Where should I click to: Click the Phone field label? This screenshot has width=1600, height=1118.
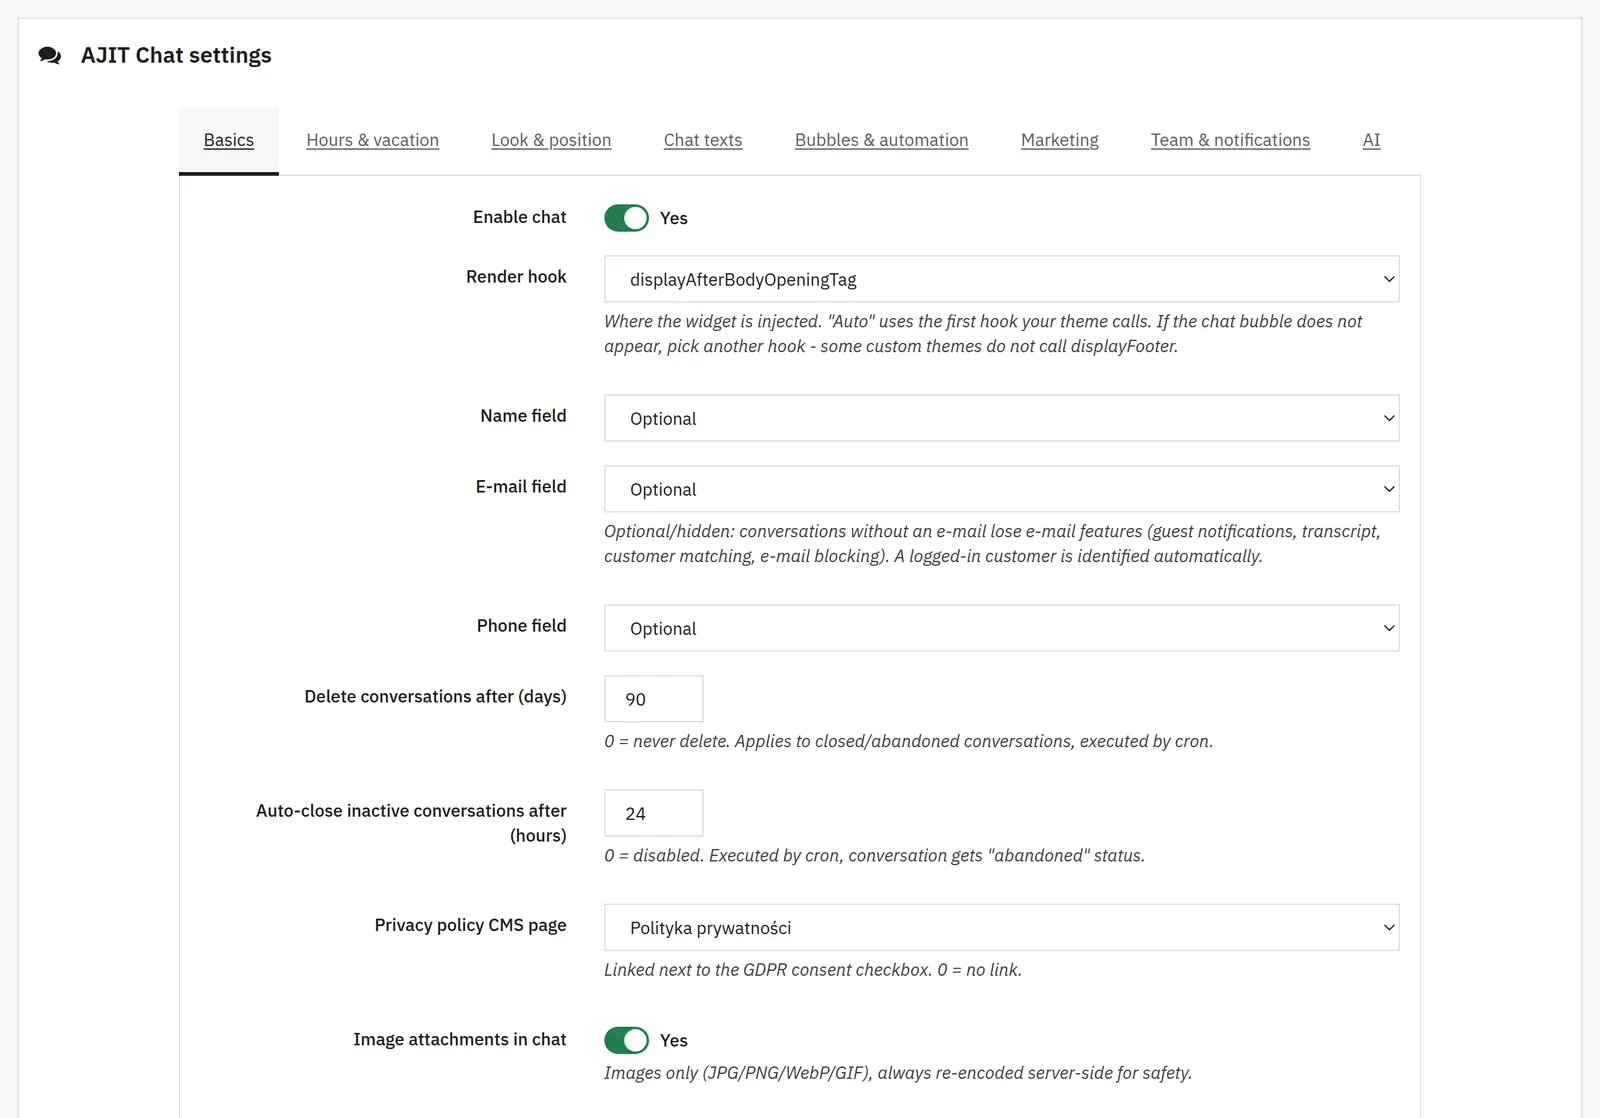coord(522,625)
